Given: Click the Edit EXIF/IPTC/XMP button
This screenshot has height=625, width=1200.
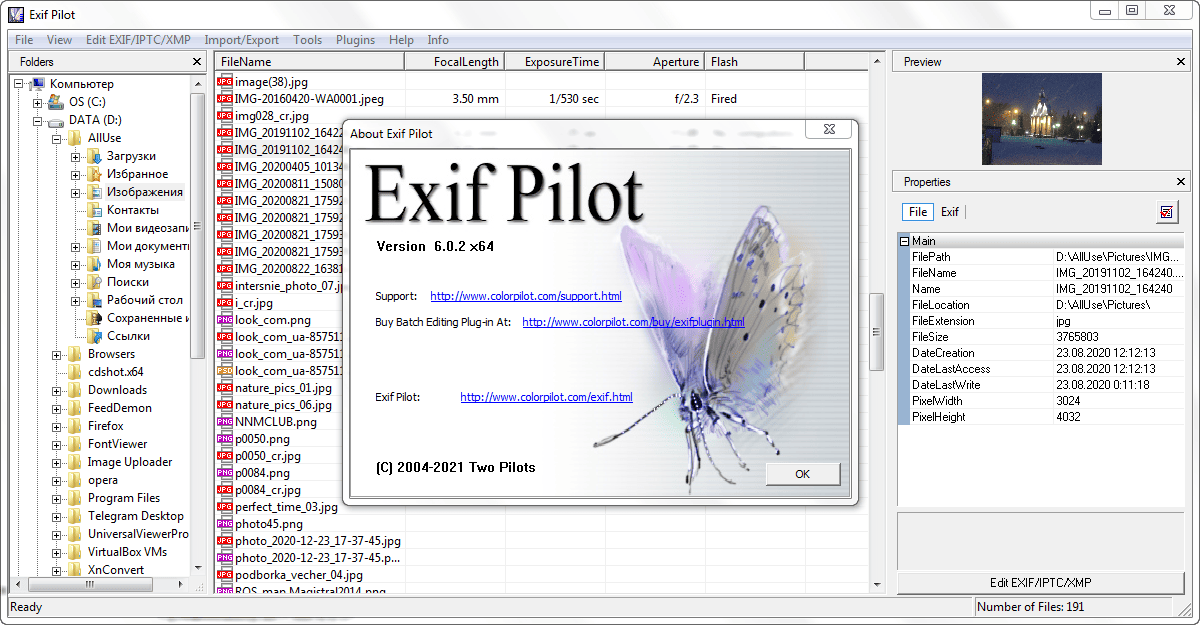Looking at the screenshot, I should [x=1041, y=582].
